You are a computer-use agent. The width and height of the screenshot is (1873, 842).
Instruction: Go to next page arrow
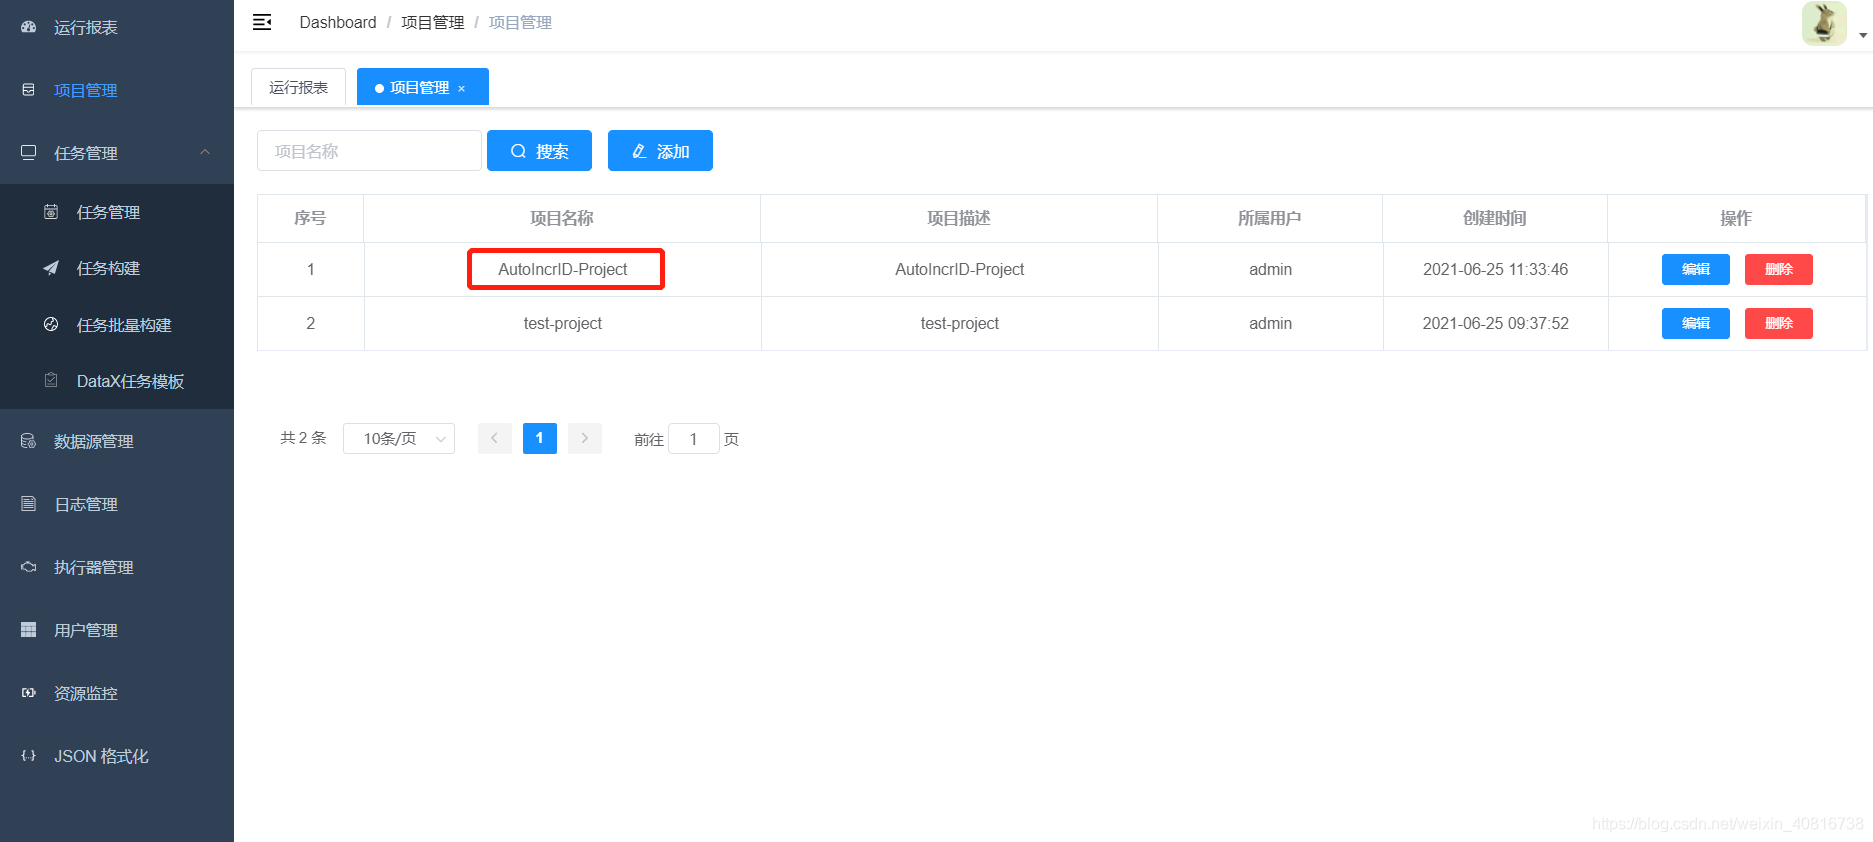(x=585, y=438)
